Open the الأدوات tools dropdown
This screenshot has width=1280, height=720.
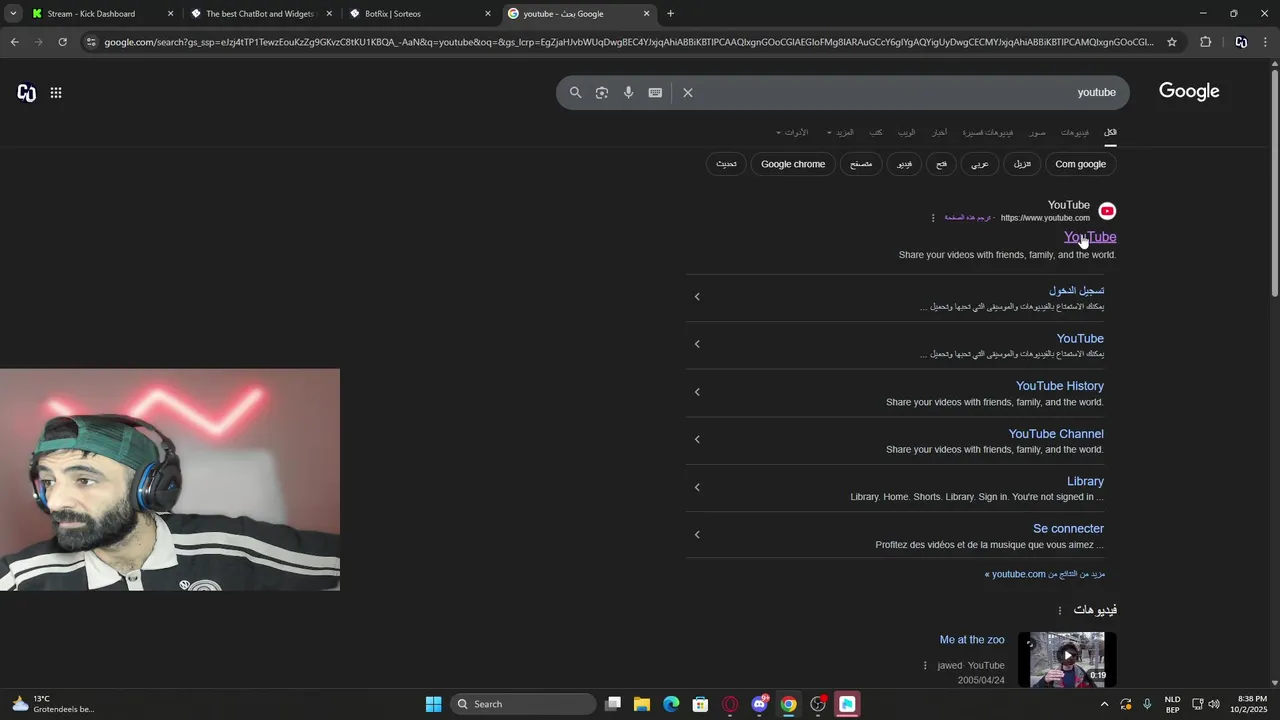pos(792,132)
